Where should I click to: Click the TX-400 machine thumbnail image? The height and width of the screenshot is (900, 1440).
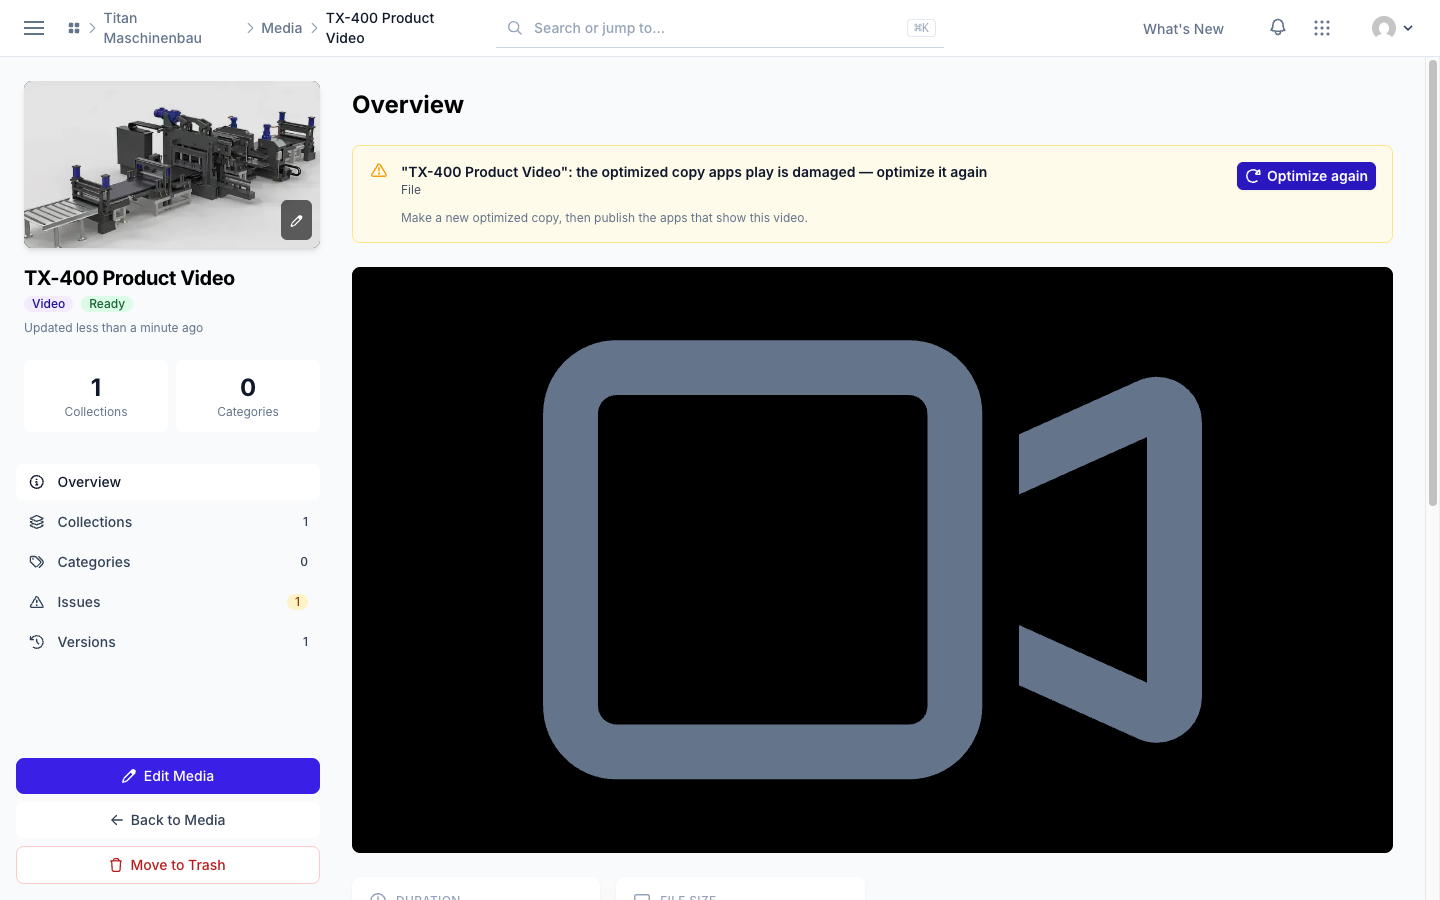[x=172, y=164]
